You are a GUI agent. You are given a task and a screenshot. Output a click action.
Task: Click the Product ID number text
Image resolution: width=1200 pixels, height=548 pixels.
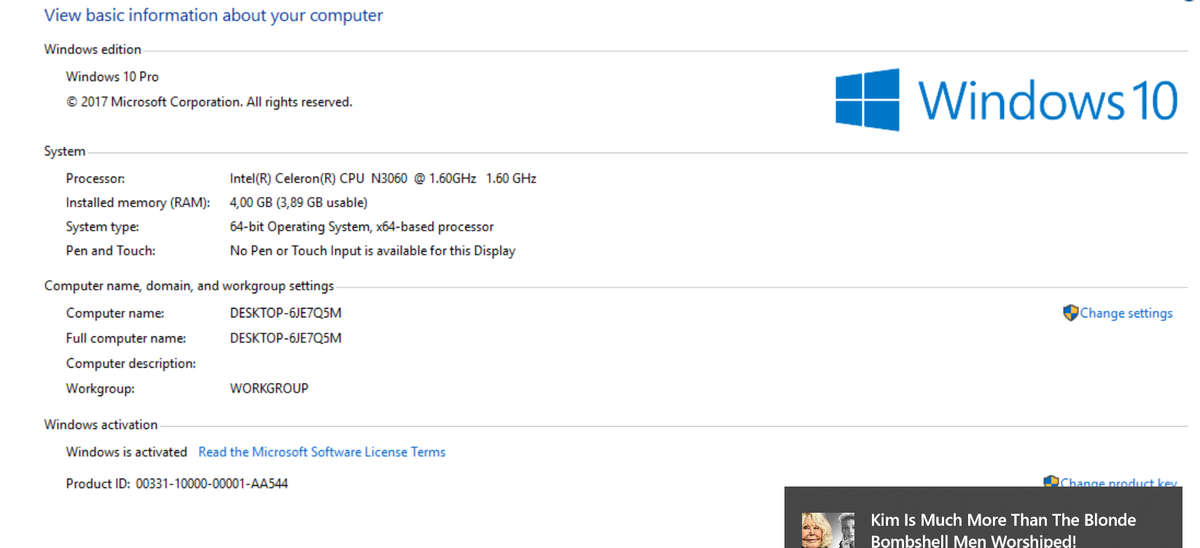pos(212,483)
